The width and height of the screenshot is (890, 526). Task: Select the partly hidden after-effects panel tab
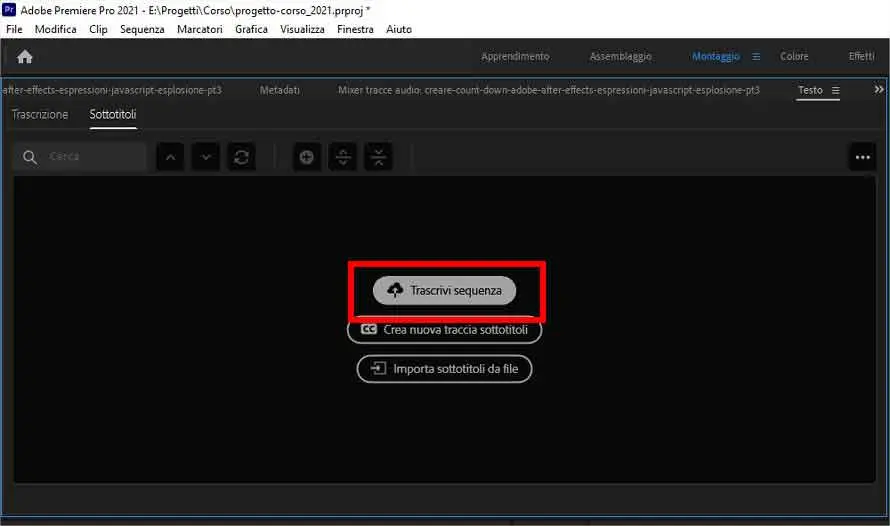pos(112,90)
